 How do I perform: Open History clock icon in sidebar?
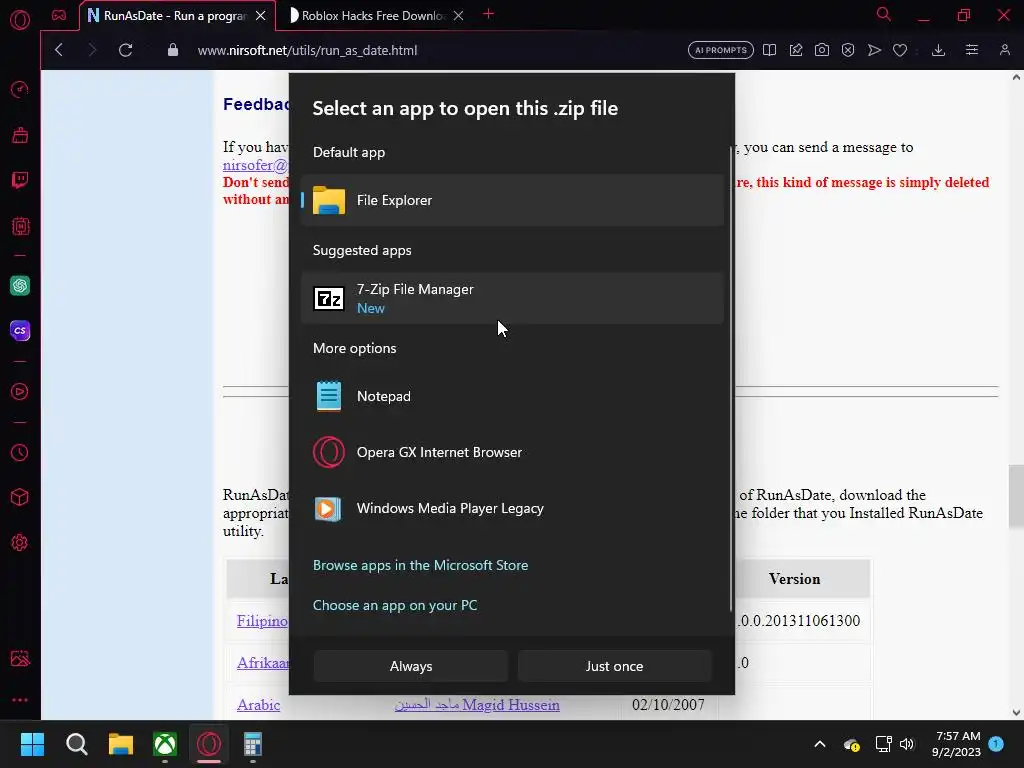pyautogui.click(x=20, y=453)
